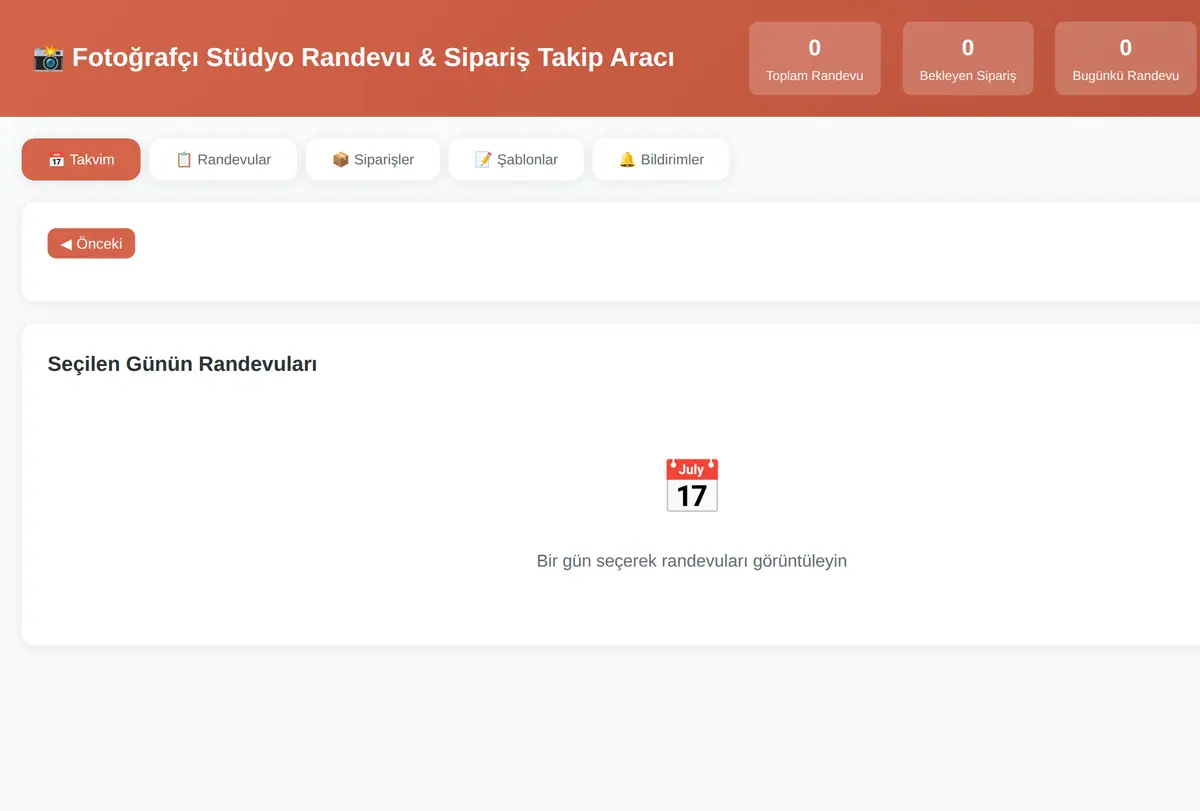Click "Bir gün seçerek randevuları görüntüleyin" text
This screenshot has height=811, width=1200.
(x=692, y=561)
